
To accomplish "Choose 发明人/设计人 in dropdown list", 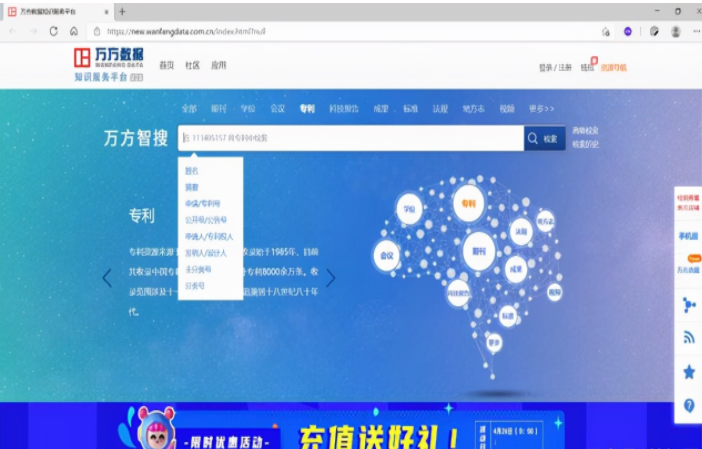I will pos(206,253).
